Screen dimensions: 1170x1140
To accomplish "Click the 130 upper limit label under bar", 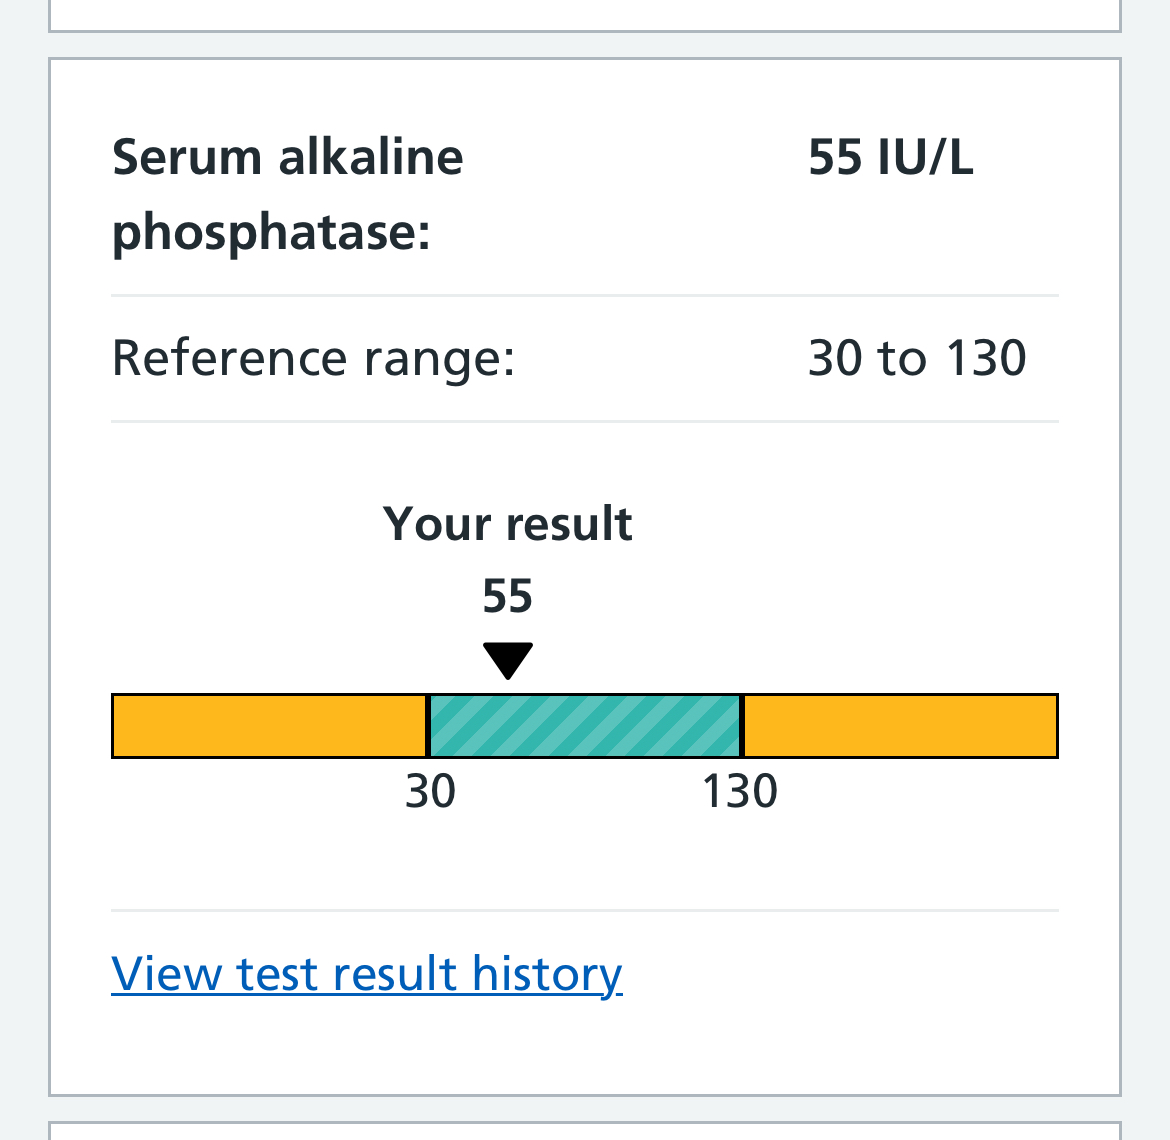I will (740, 792).
